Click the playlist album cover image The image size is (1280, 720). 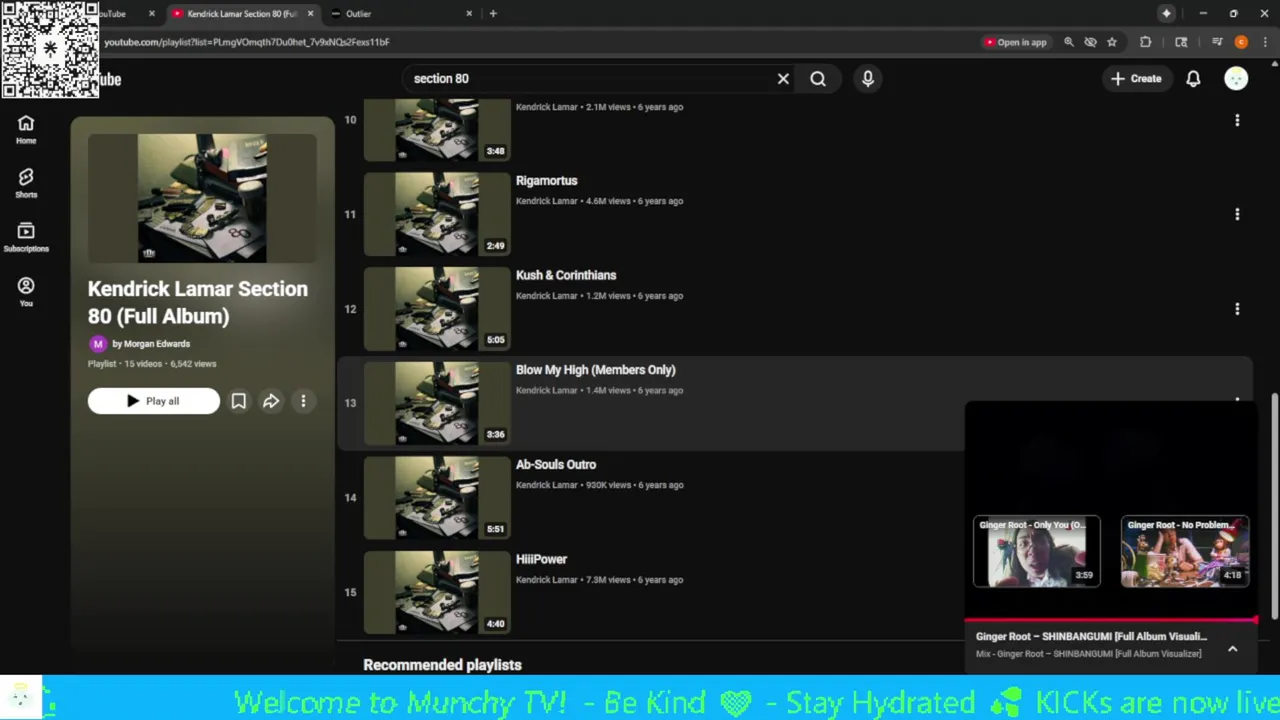click(202, 198)
